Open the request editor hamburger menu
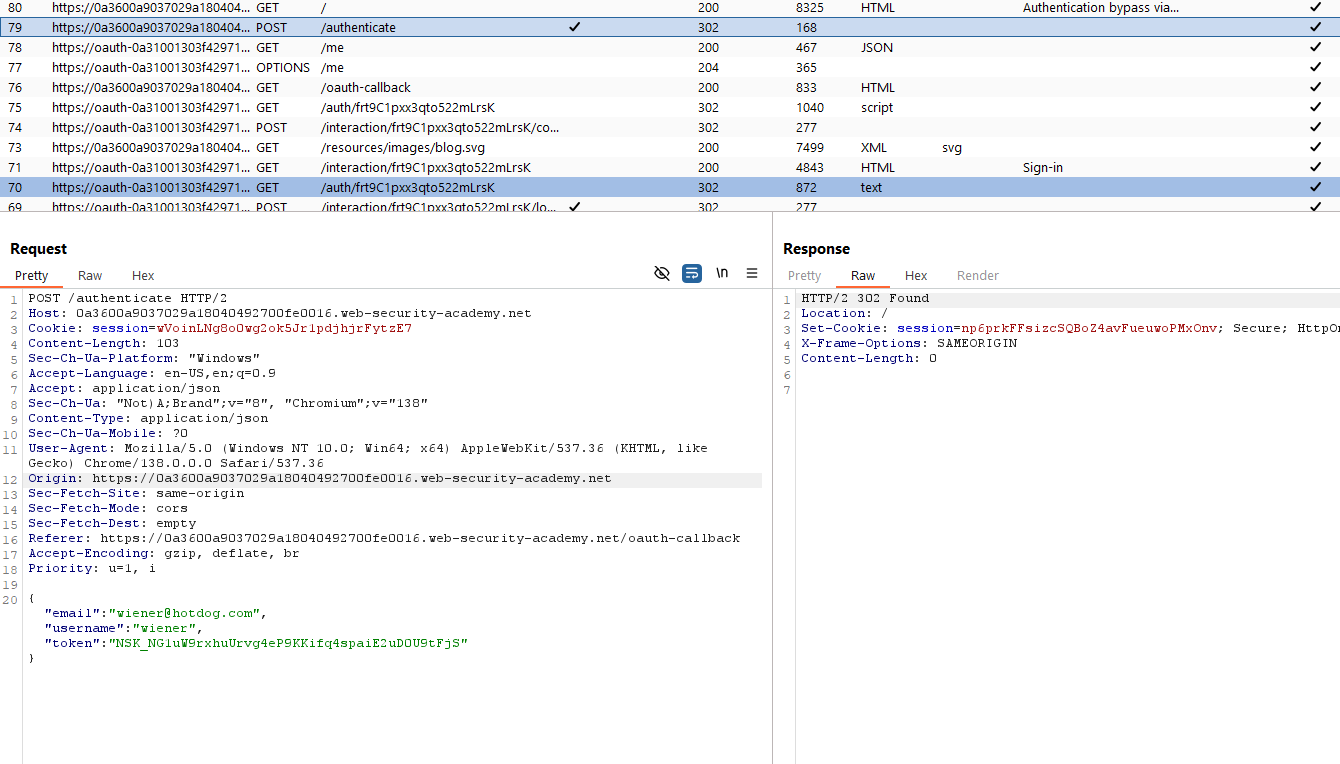1340x764 pixels. [x=752, y=273]
